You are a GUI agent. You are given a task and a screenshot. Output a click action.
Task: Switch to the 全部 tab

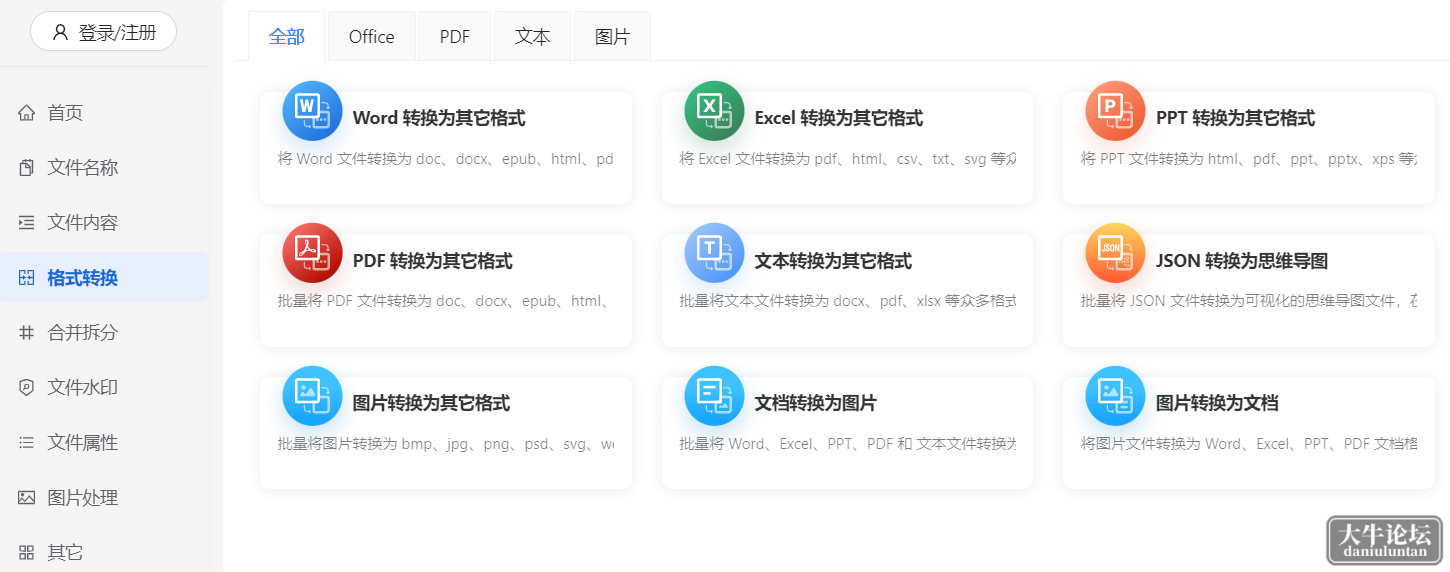click(x=287, y=37)
